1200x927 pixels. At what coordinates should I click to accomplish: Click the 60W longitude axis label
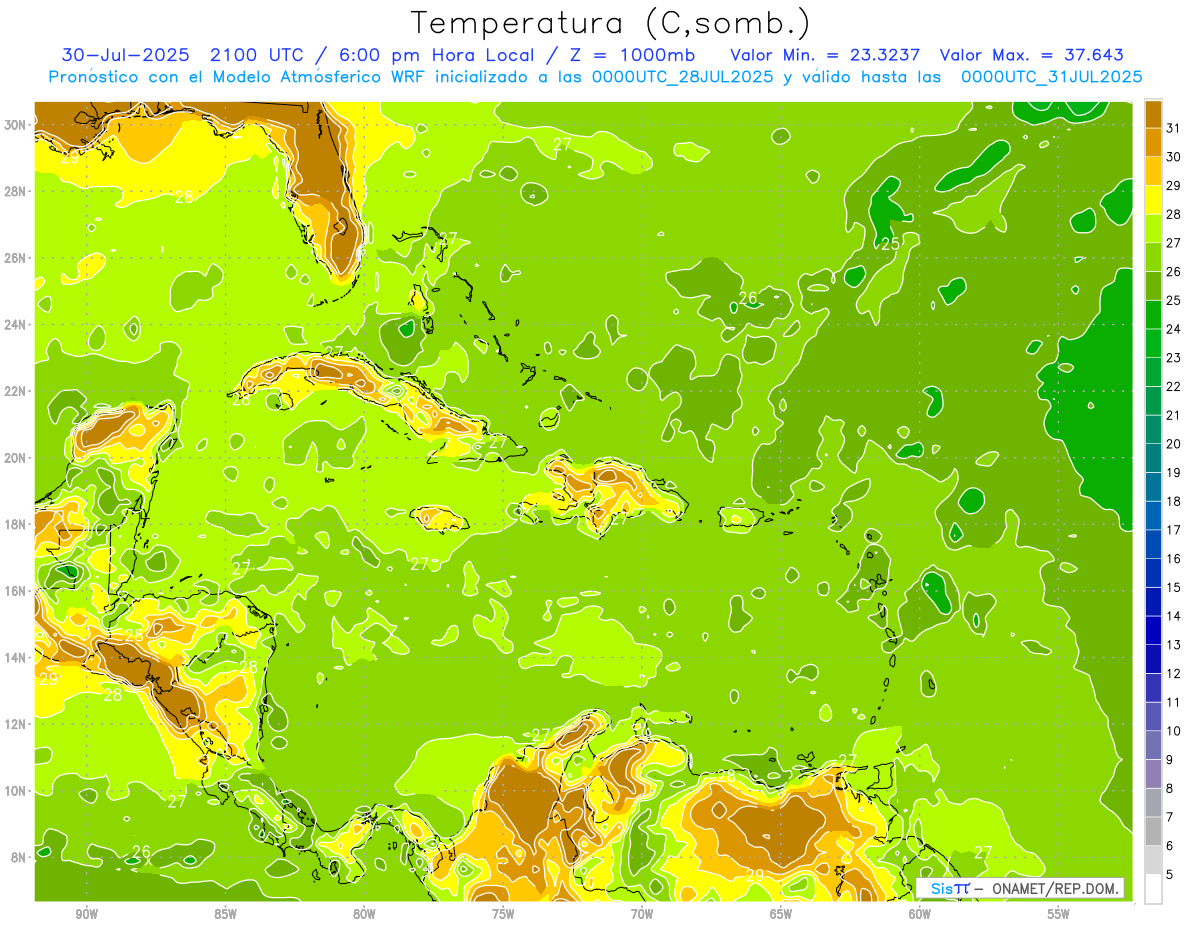pyautogui.click(x=920, y=914)
